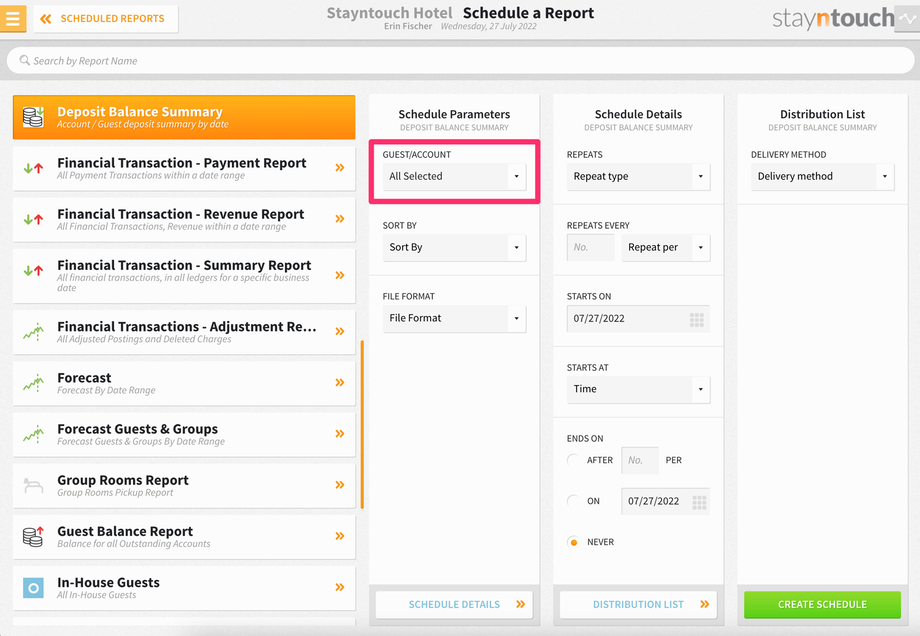Click the Forecast Guests & Groups chevron
The height and width of the screenshot is (636, 920).
(x=340, y=434)
